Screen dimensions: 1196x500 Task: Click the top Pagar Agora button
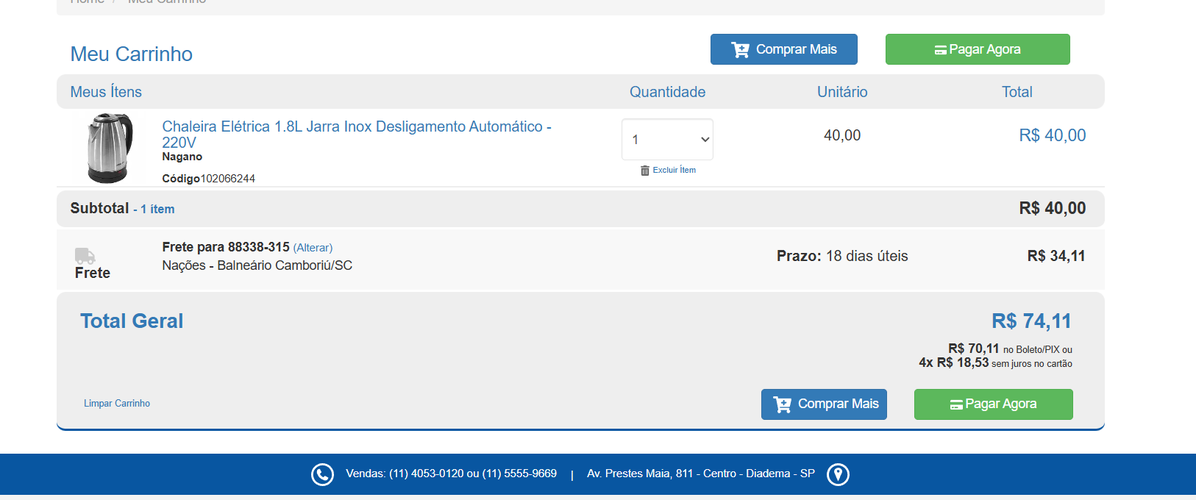[977, 50]
